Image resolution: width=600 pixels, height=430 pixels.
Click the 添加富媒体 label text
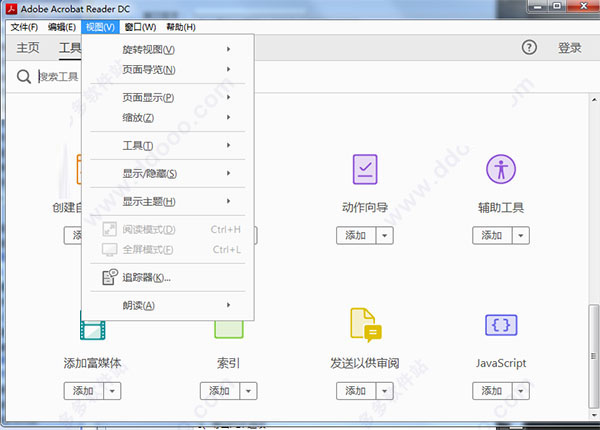(92, 363)
